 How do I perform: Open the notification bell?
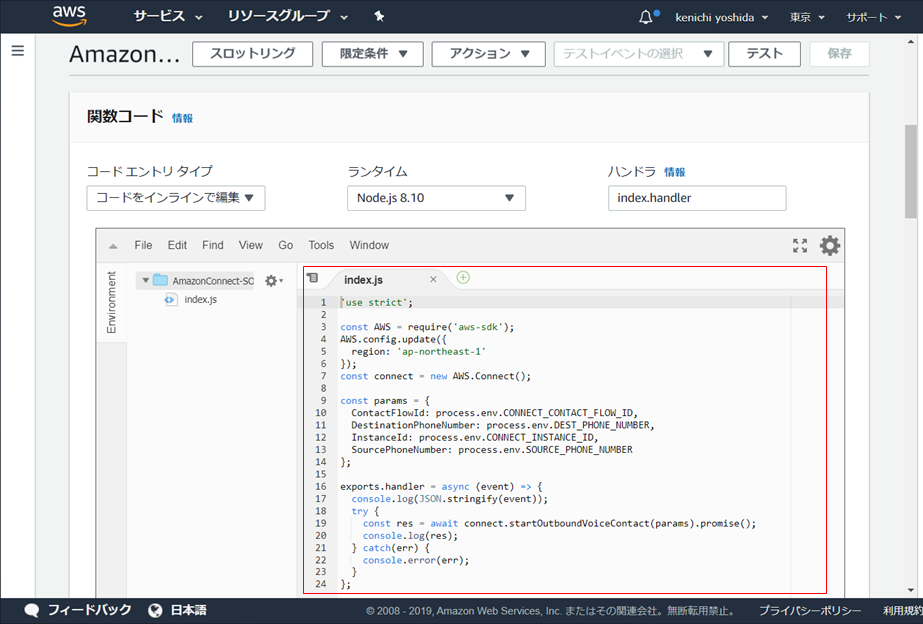[646, 16]
